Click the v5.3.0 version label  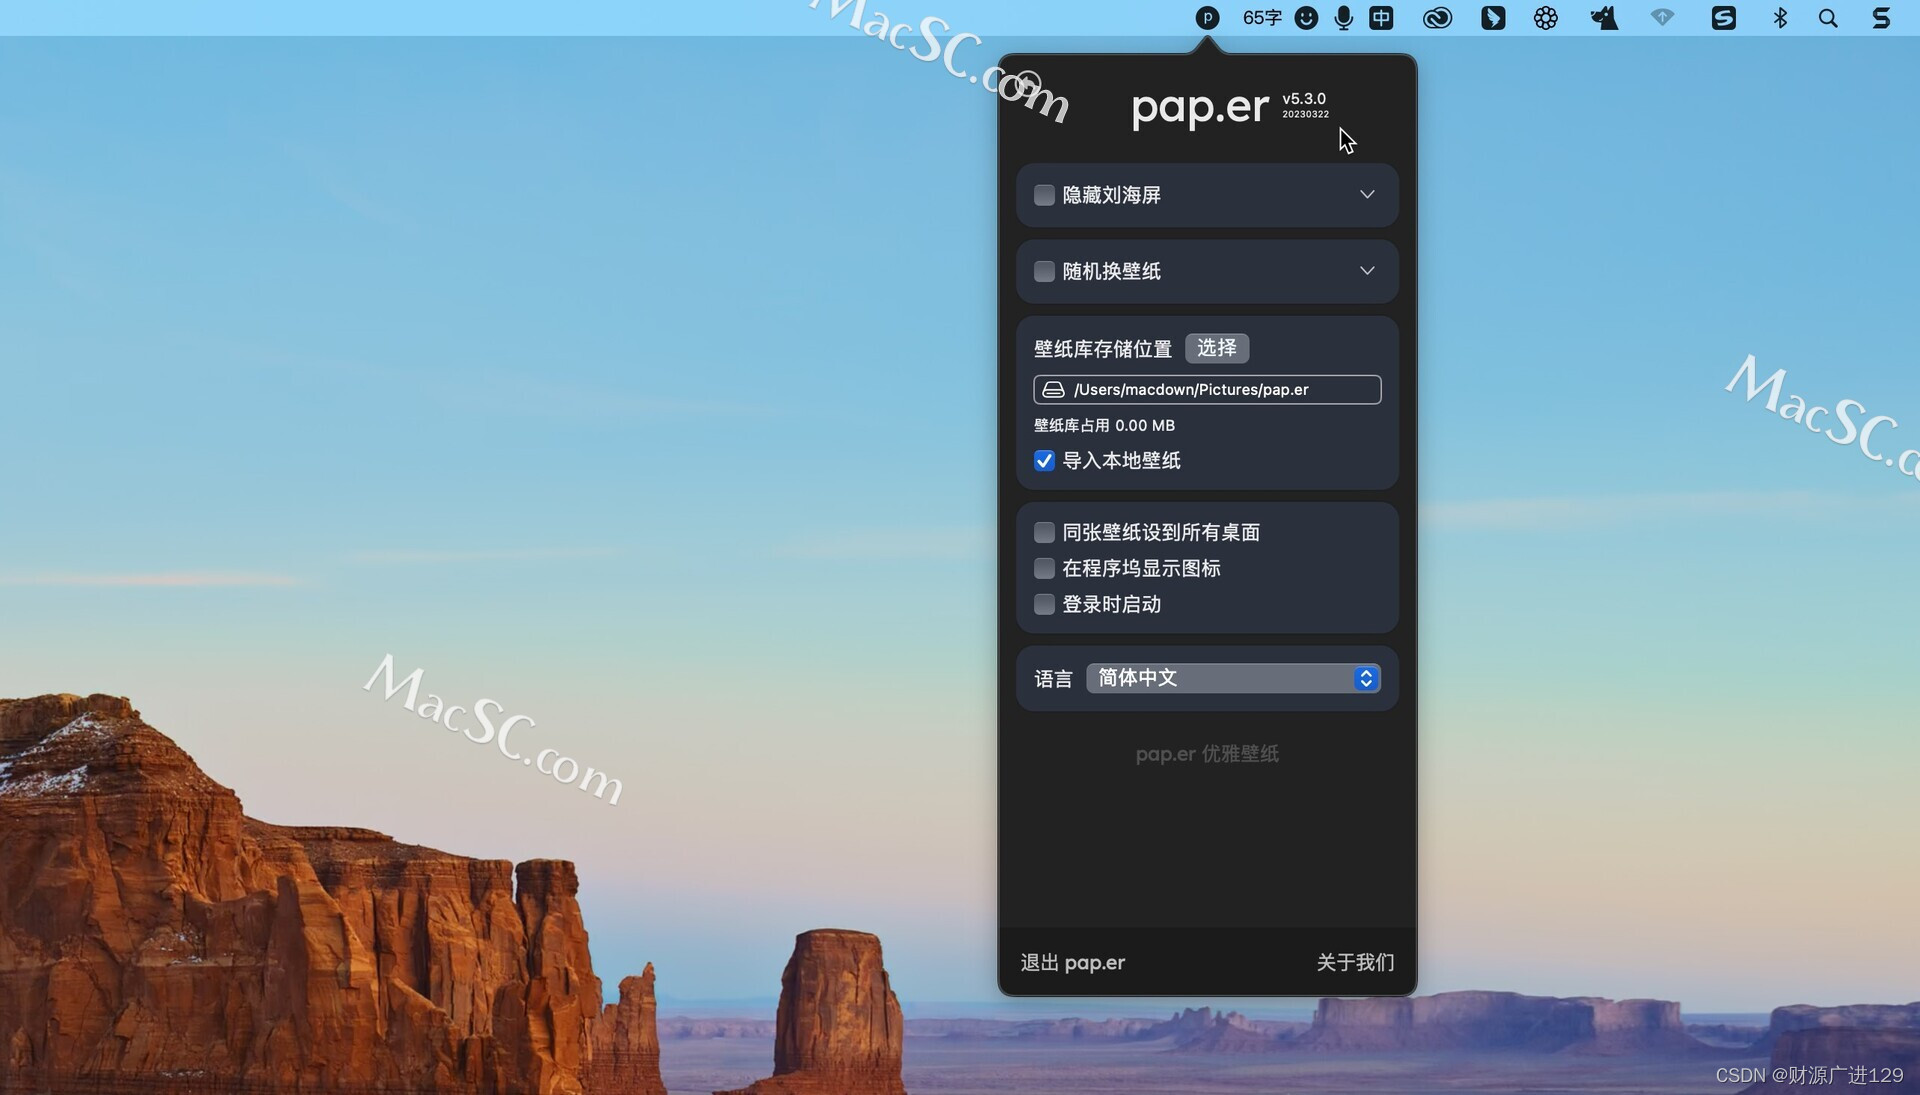point(1305,99)
